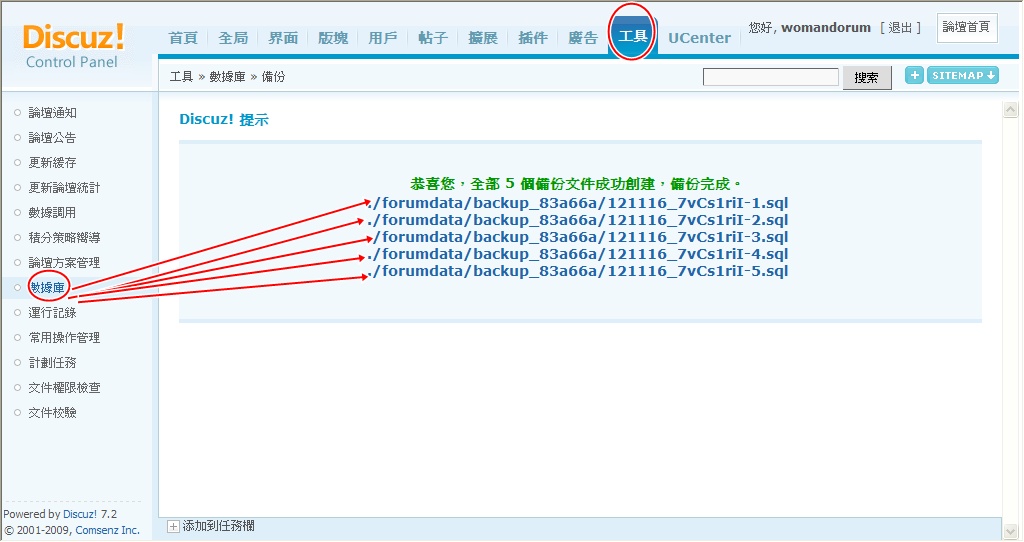Click the plus icon beside Sitemap
Screen dimensions: 1024x542
click(914, 76)
